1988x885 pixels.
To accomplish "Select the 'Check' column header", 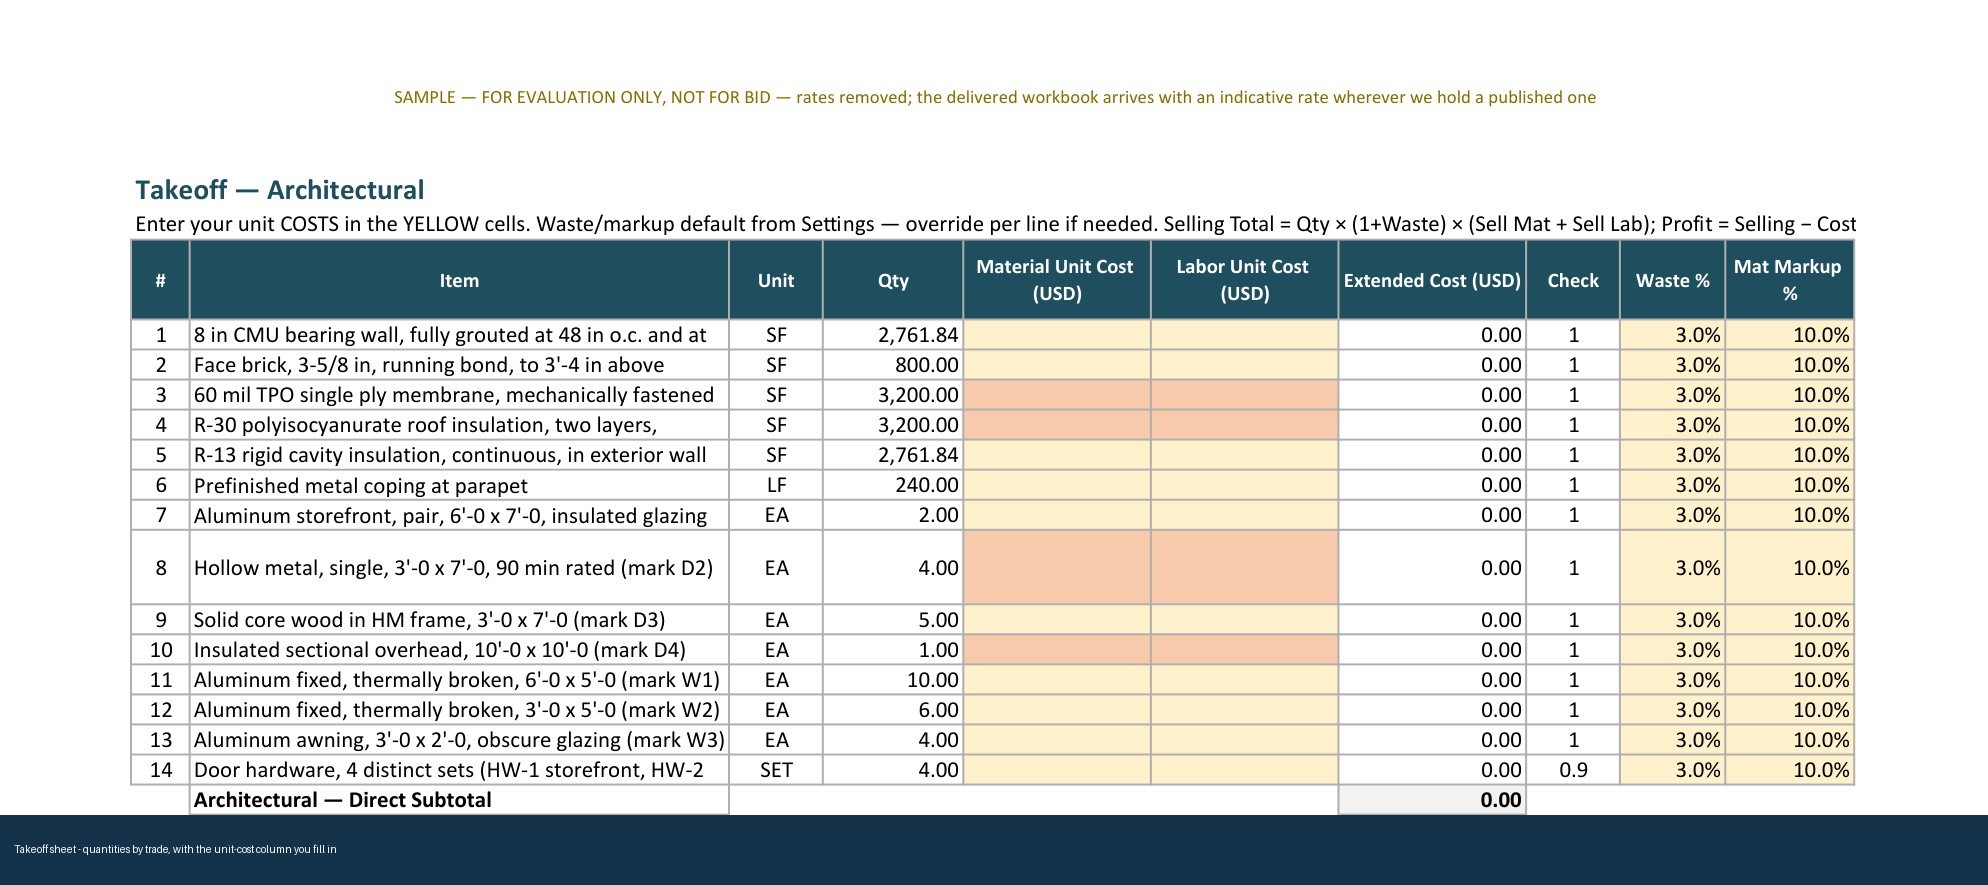I will [x=1573, y=280].
